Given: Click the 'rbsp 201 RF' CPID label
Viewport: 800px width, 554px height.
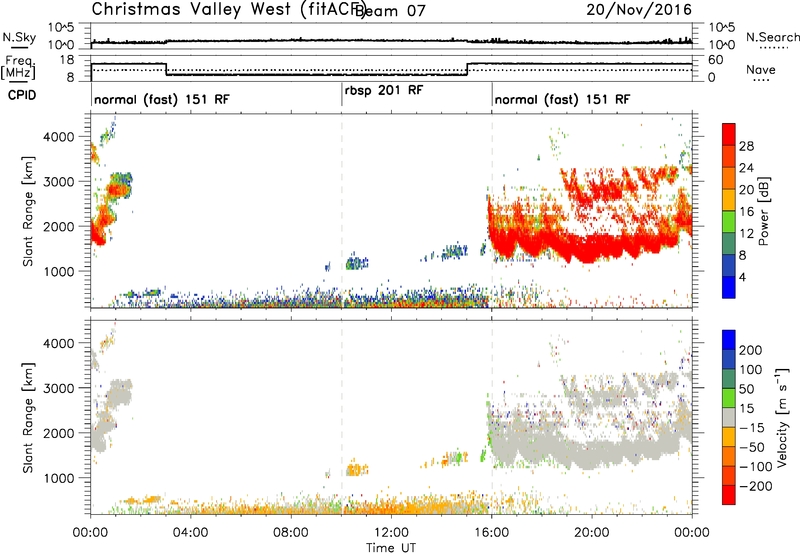Looking at the screenshot, I should tap(384, 91).
